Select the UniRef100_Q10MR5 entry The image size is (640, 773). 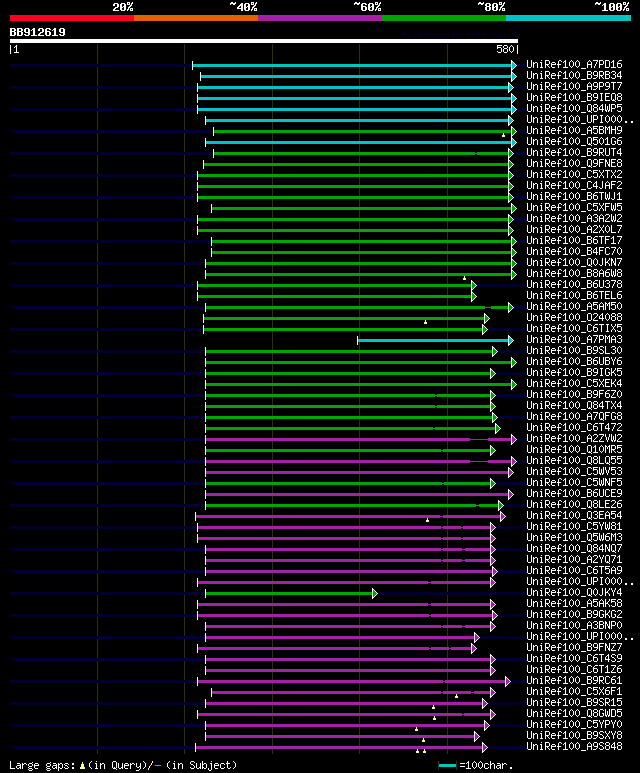574,450
